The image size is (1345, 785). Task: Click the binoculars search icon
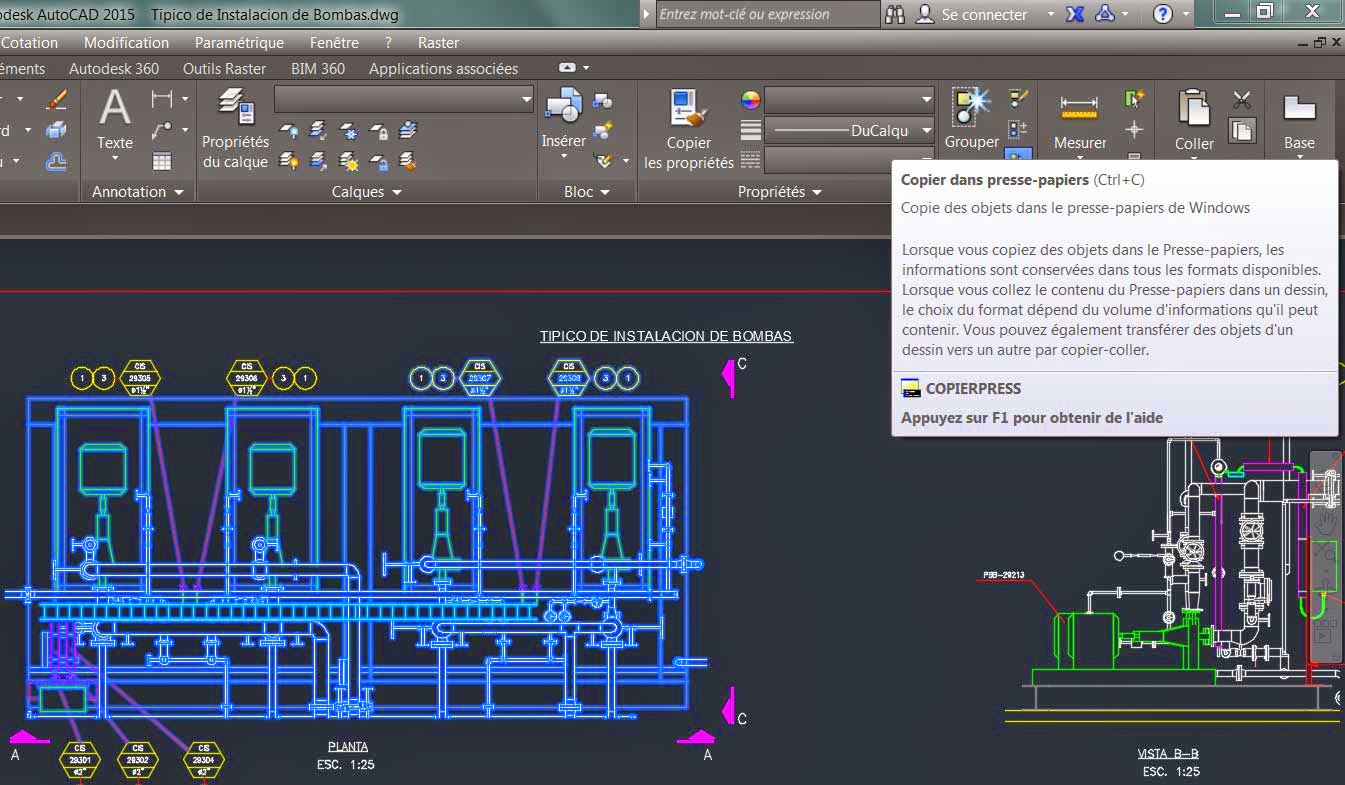click(895, 14)
